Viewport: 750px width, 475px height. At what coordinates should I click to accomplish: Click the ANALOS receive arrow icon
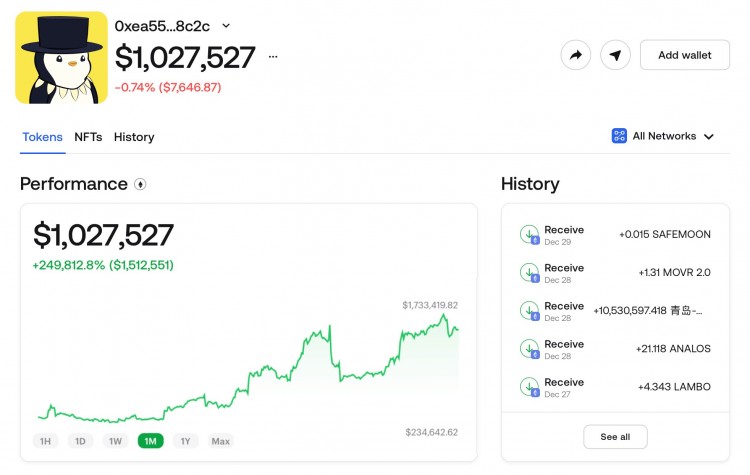529,348
